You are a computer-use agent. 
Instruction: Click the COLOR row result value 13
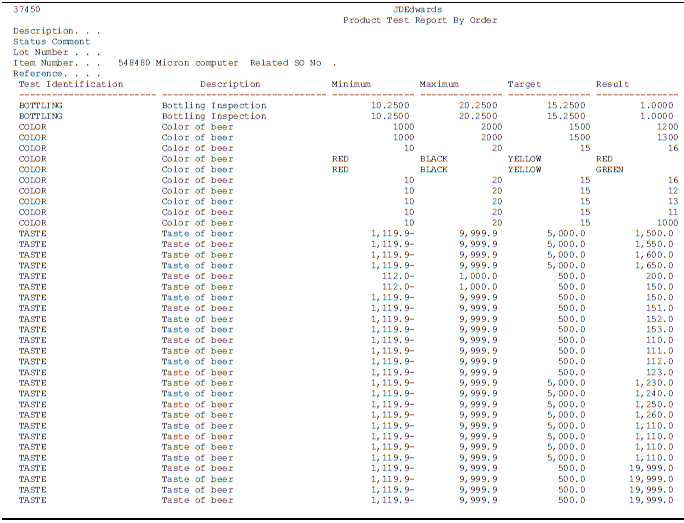(673, 202)
